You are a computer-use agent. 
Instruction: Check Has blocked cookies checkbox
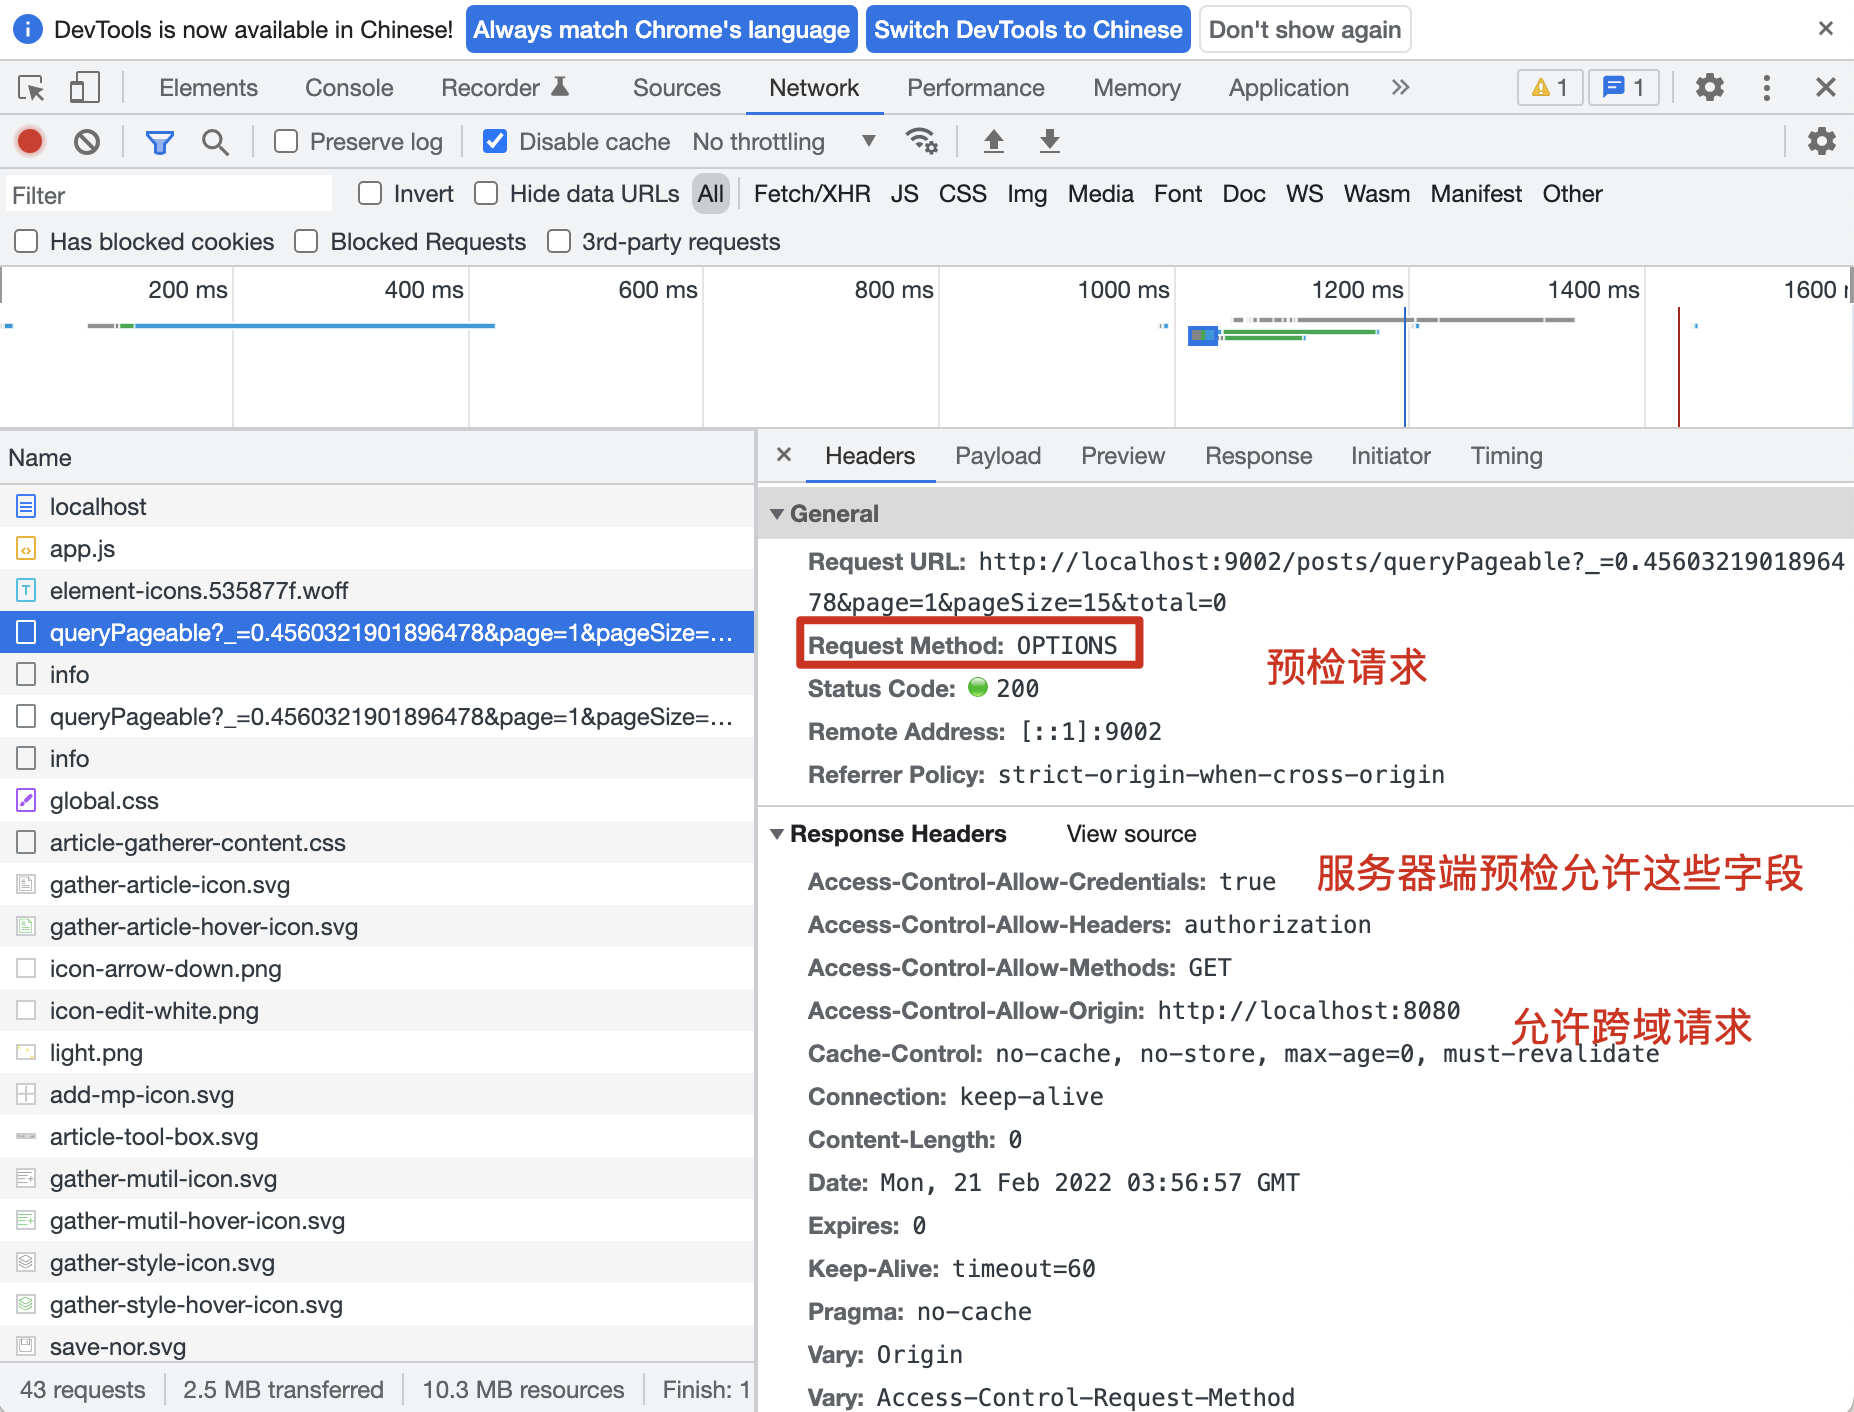27,242
